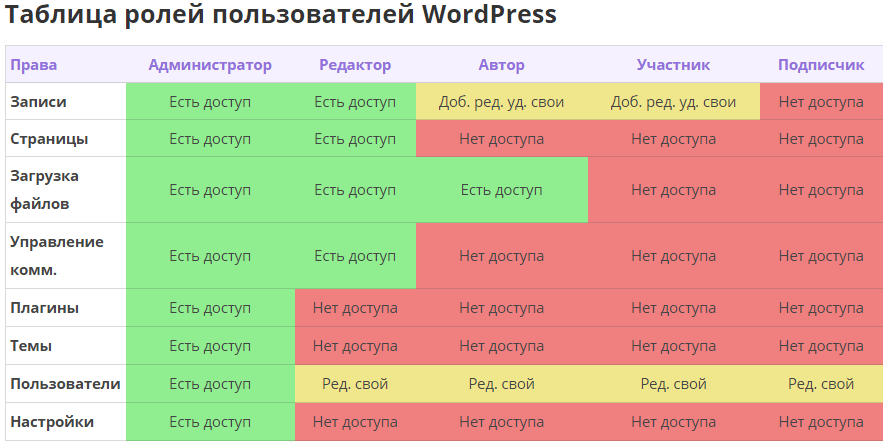The width and height of the screenshot is (891, 448).
Task: Click "Доб. ред. уд. свои" under Автор
Action: point(502,102)
